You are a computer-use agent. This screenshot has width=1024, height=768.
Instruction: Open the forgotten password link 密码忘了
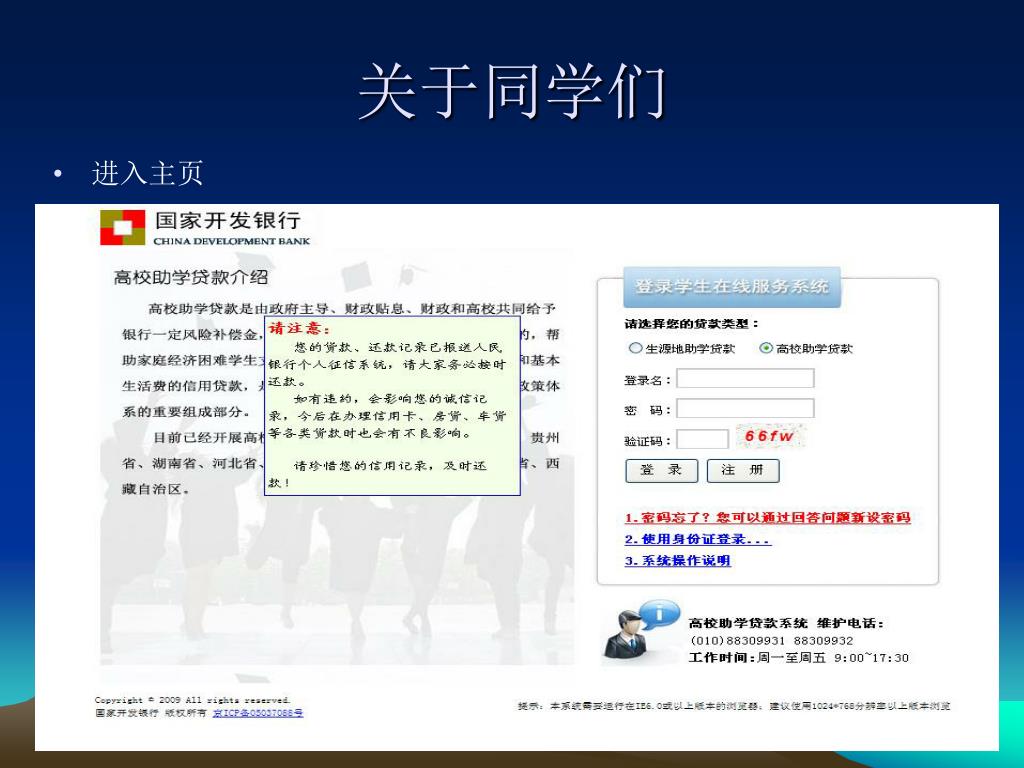point(767,518)
